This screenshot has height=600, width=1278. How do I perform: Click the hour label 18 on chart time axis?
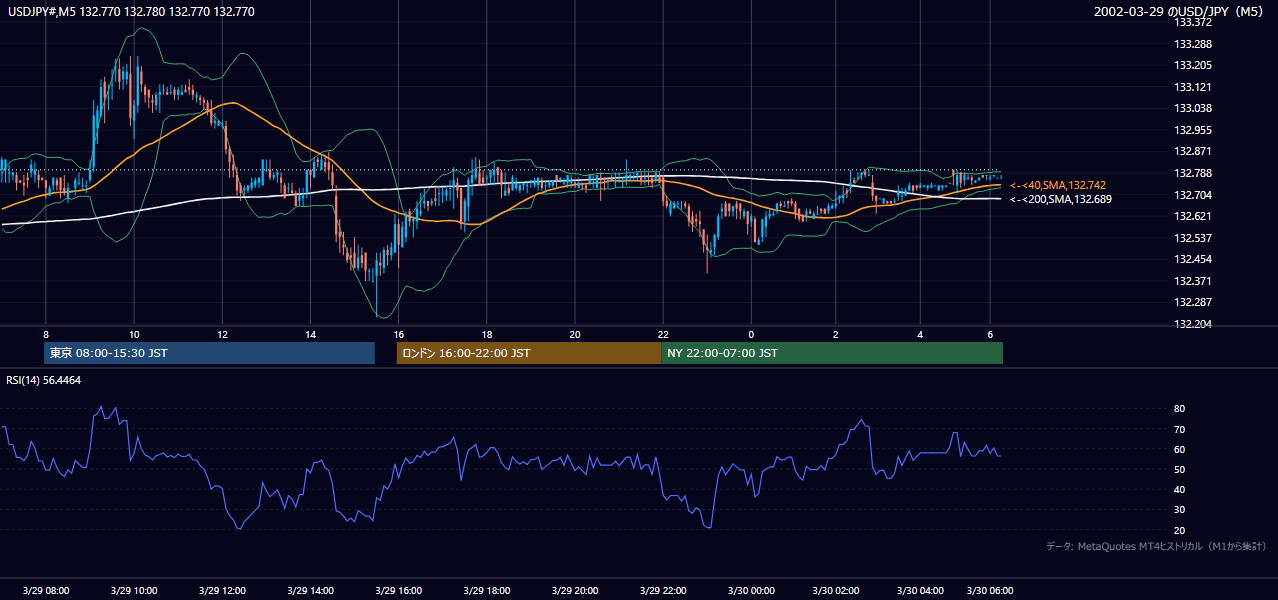click(486, 335)
